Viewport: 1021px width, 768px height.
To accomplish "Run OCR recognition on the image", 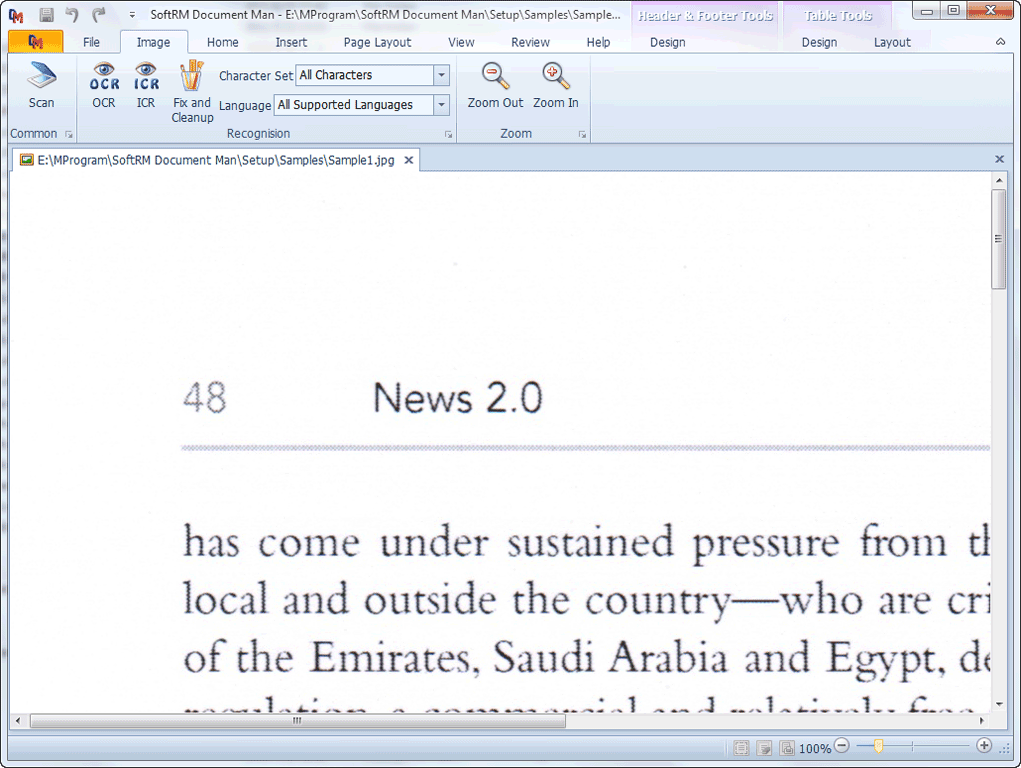I will coord(104,85).
